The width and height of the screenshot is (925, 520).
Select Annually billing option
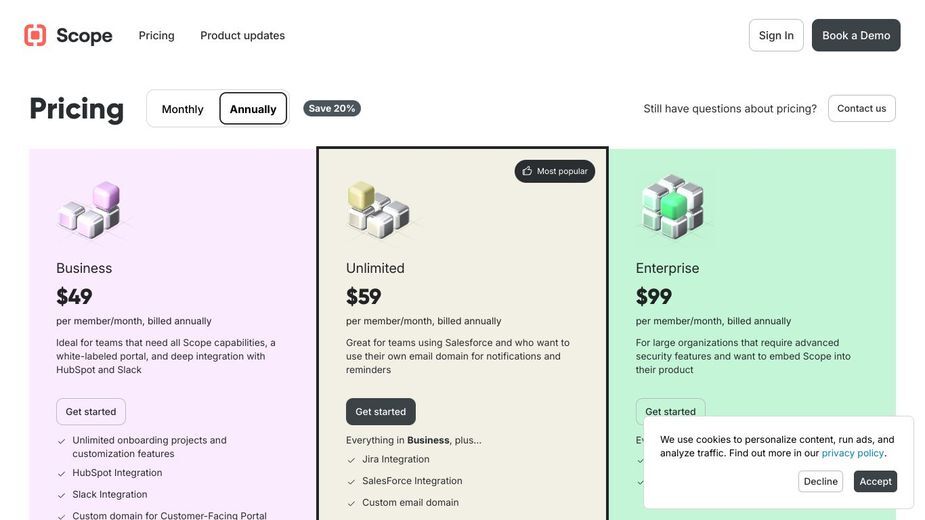point(253,109)
